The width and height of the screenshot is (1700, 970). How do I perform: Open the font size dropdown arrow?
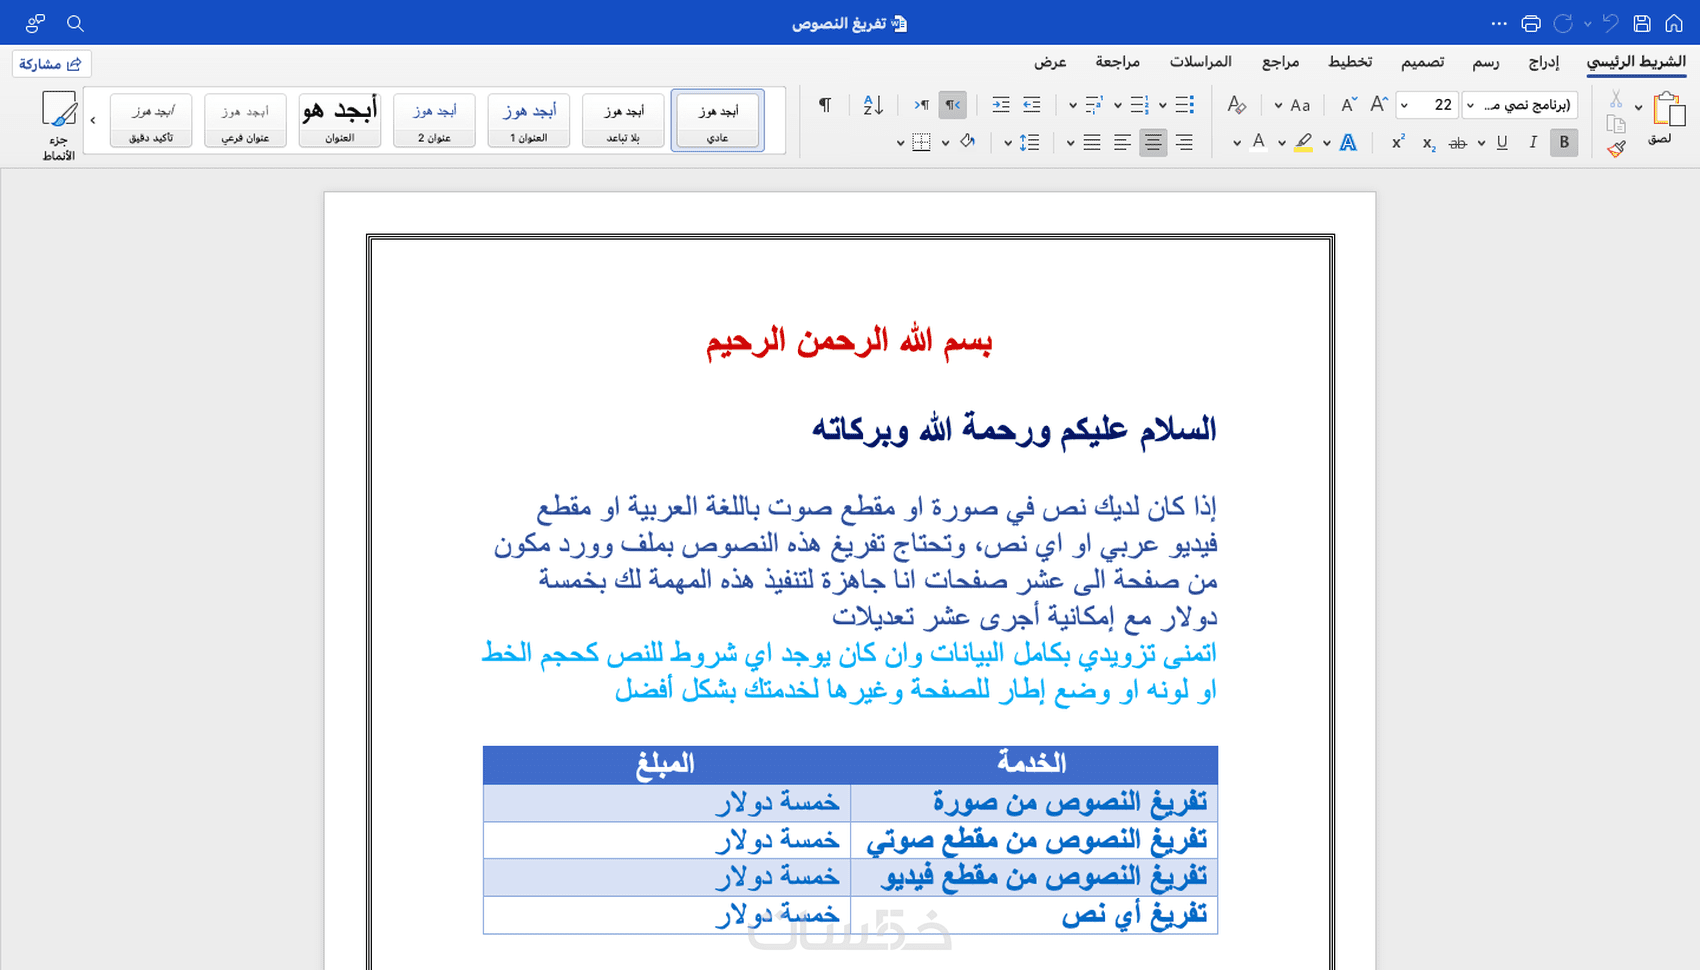pos(1405,105)
